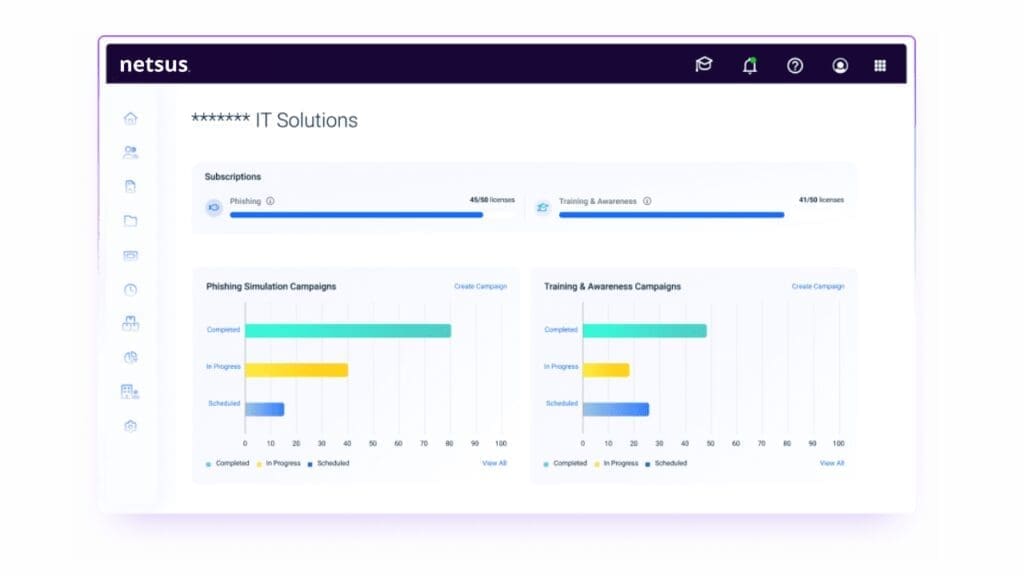Open the pie chart reports sidebar icon
1024x576 pixels.
[x=131, y=357]
